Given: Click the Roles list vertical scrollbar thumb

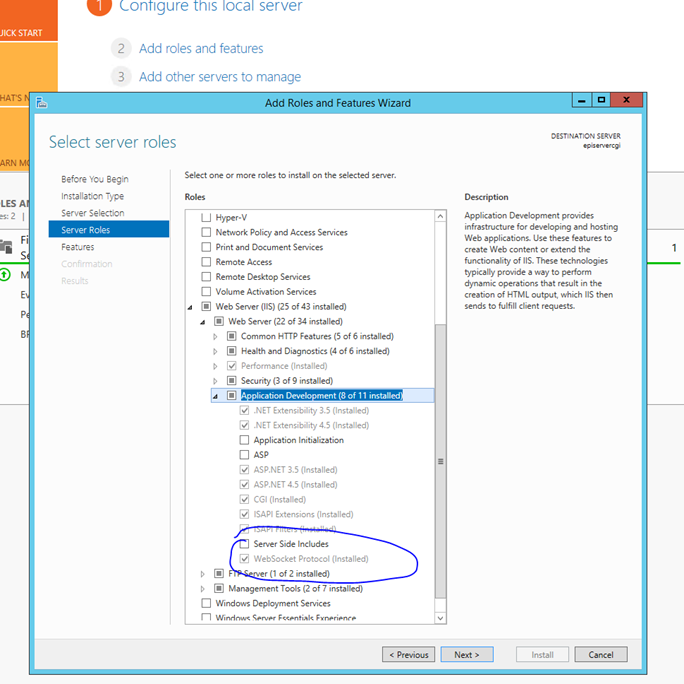Looking at the screenshot, I should click(440, 460).
